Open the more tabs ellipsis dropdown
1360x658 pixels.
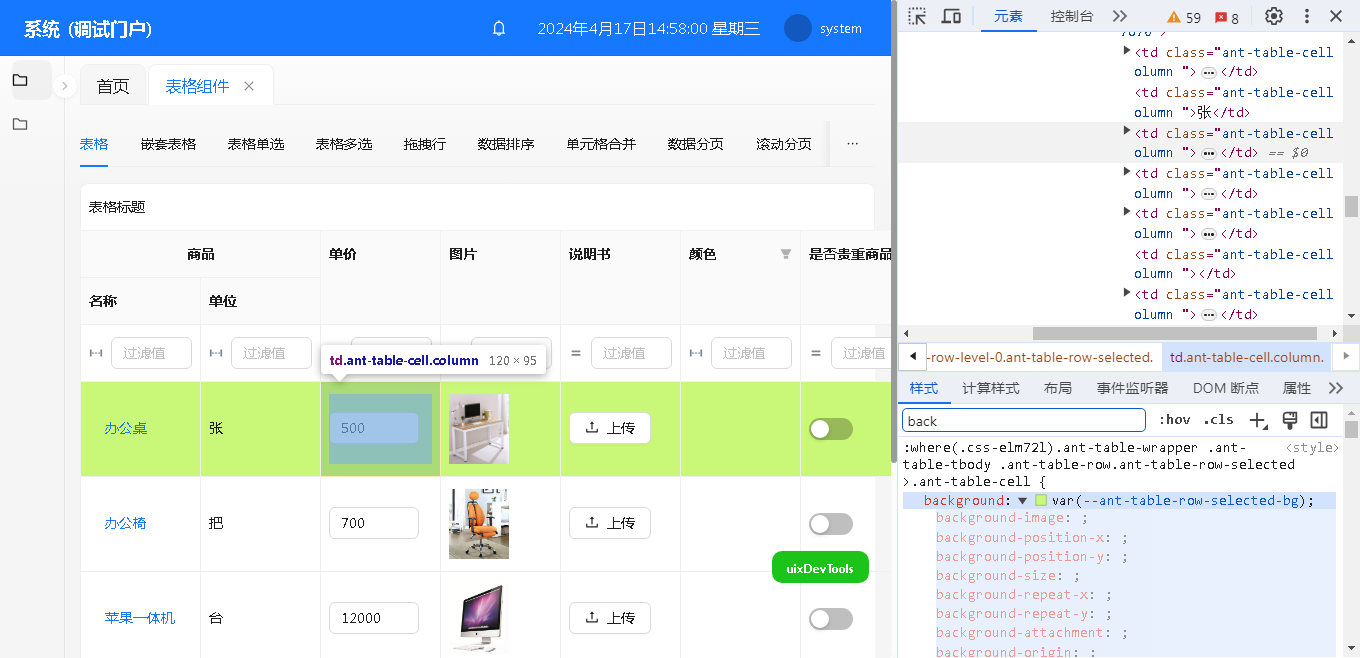coord(852,143)
